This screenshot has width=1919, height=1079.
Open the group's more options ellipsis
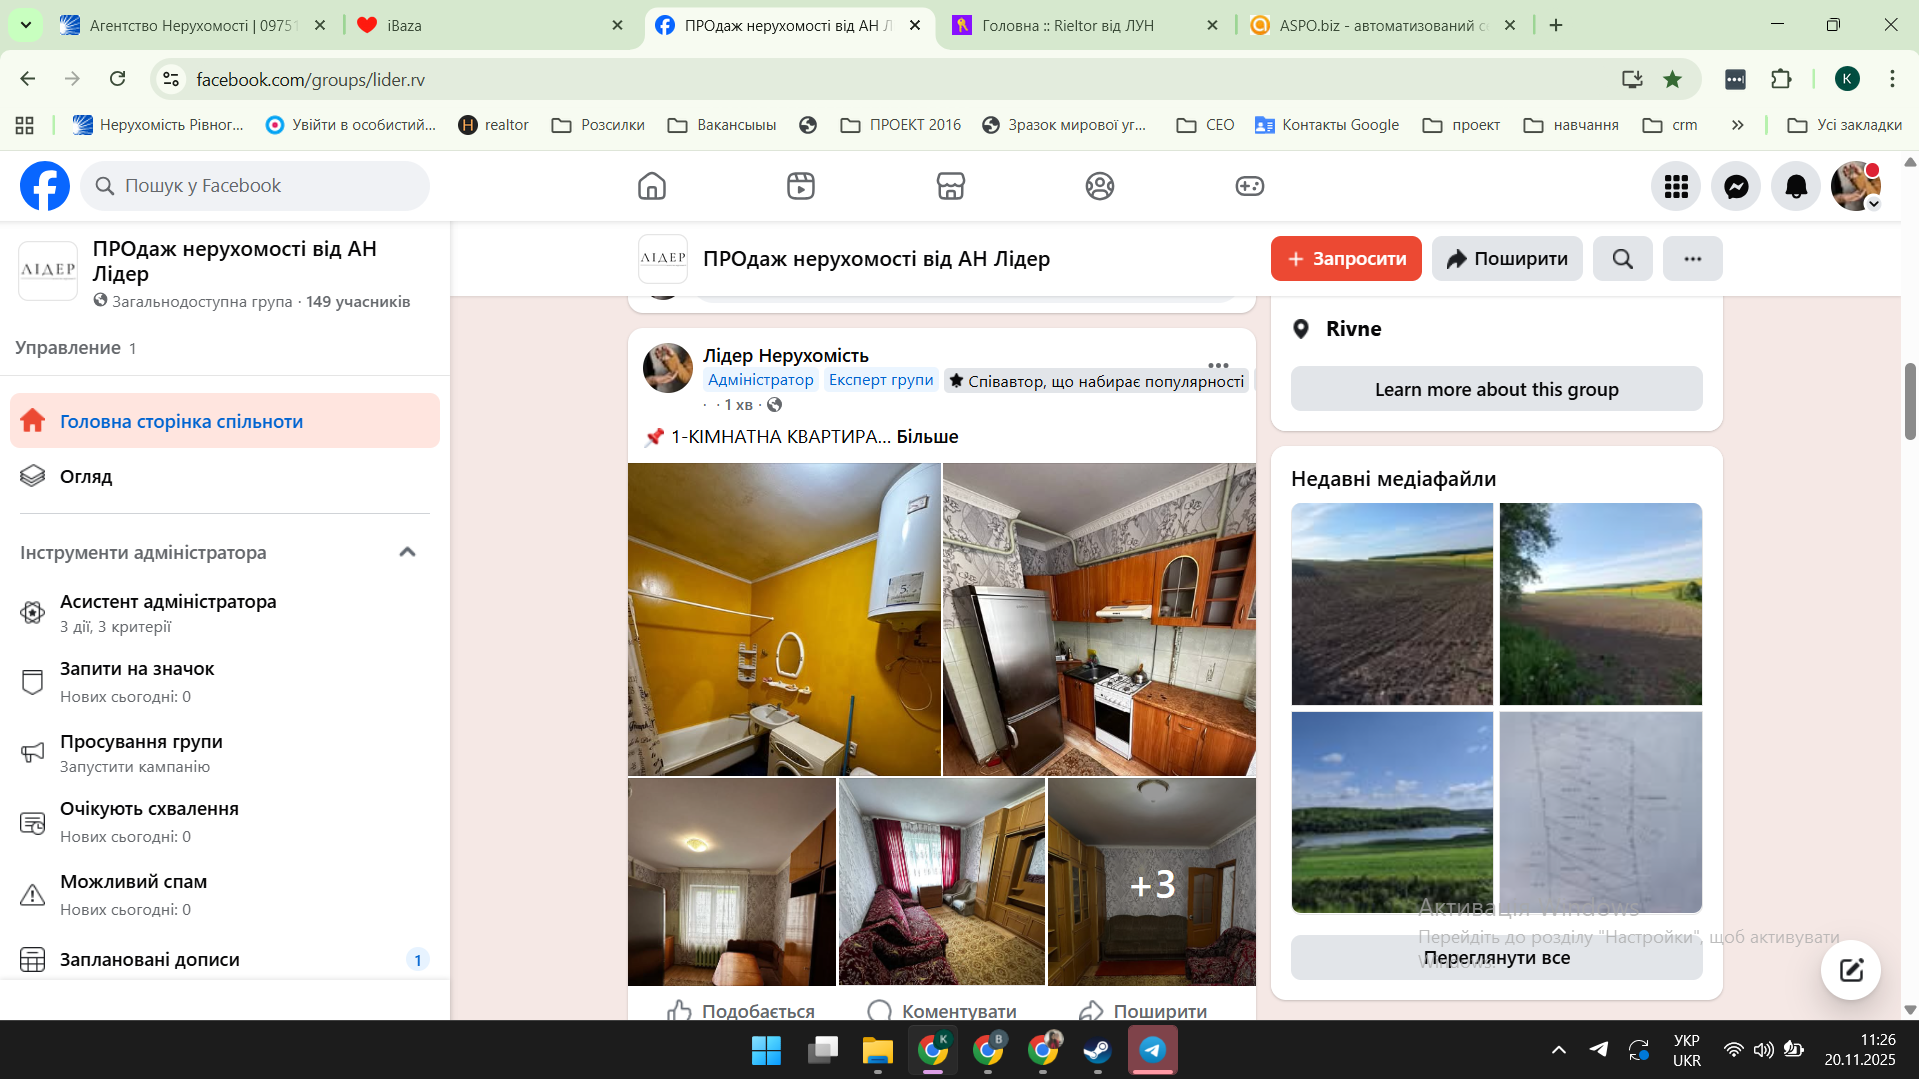[x=1692, y=259]
